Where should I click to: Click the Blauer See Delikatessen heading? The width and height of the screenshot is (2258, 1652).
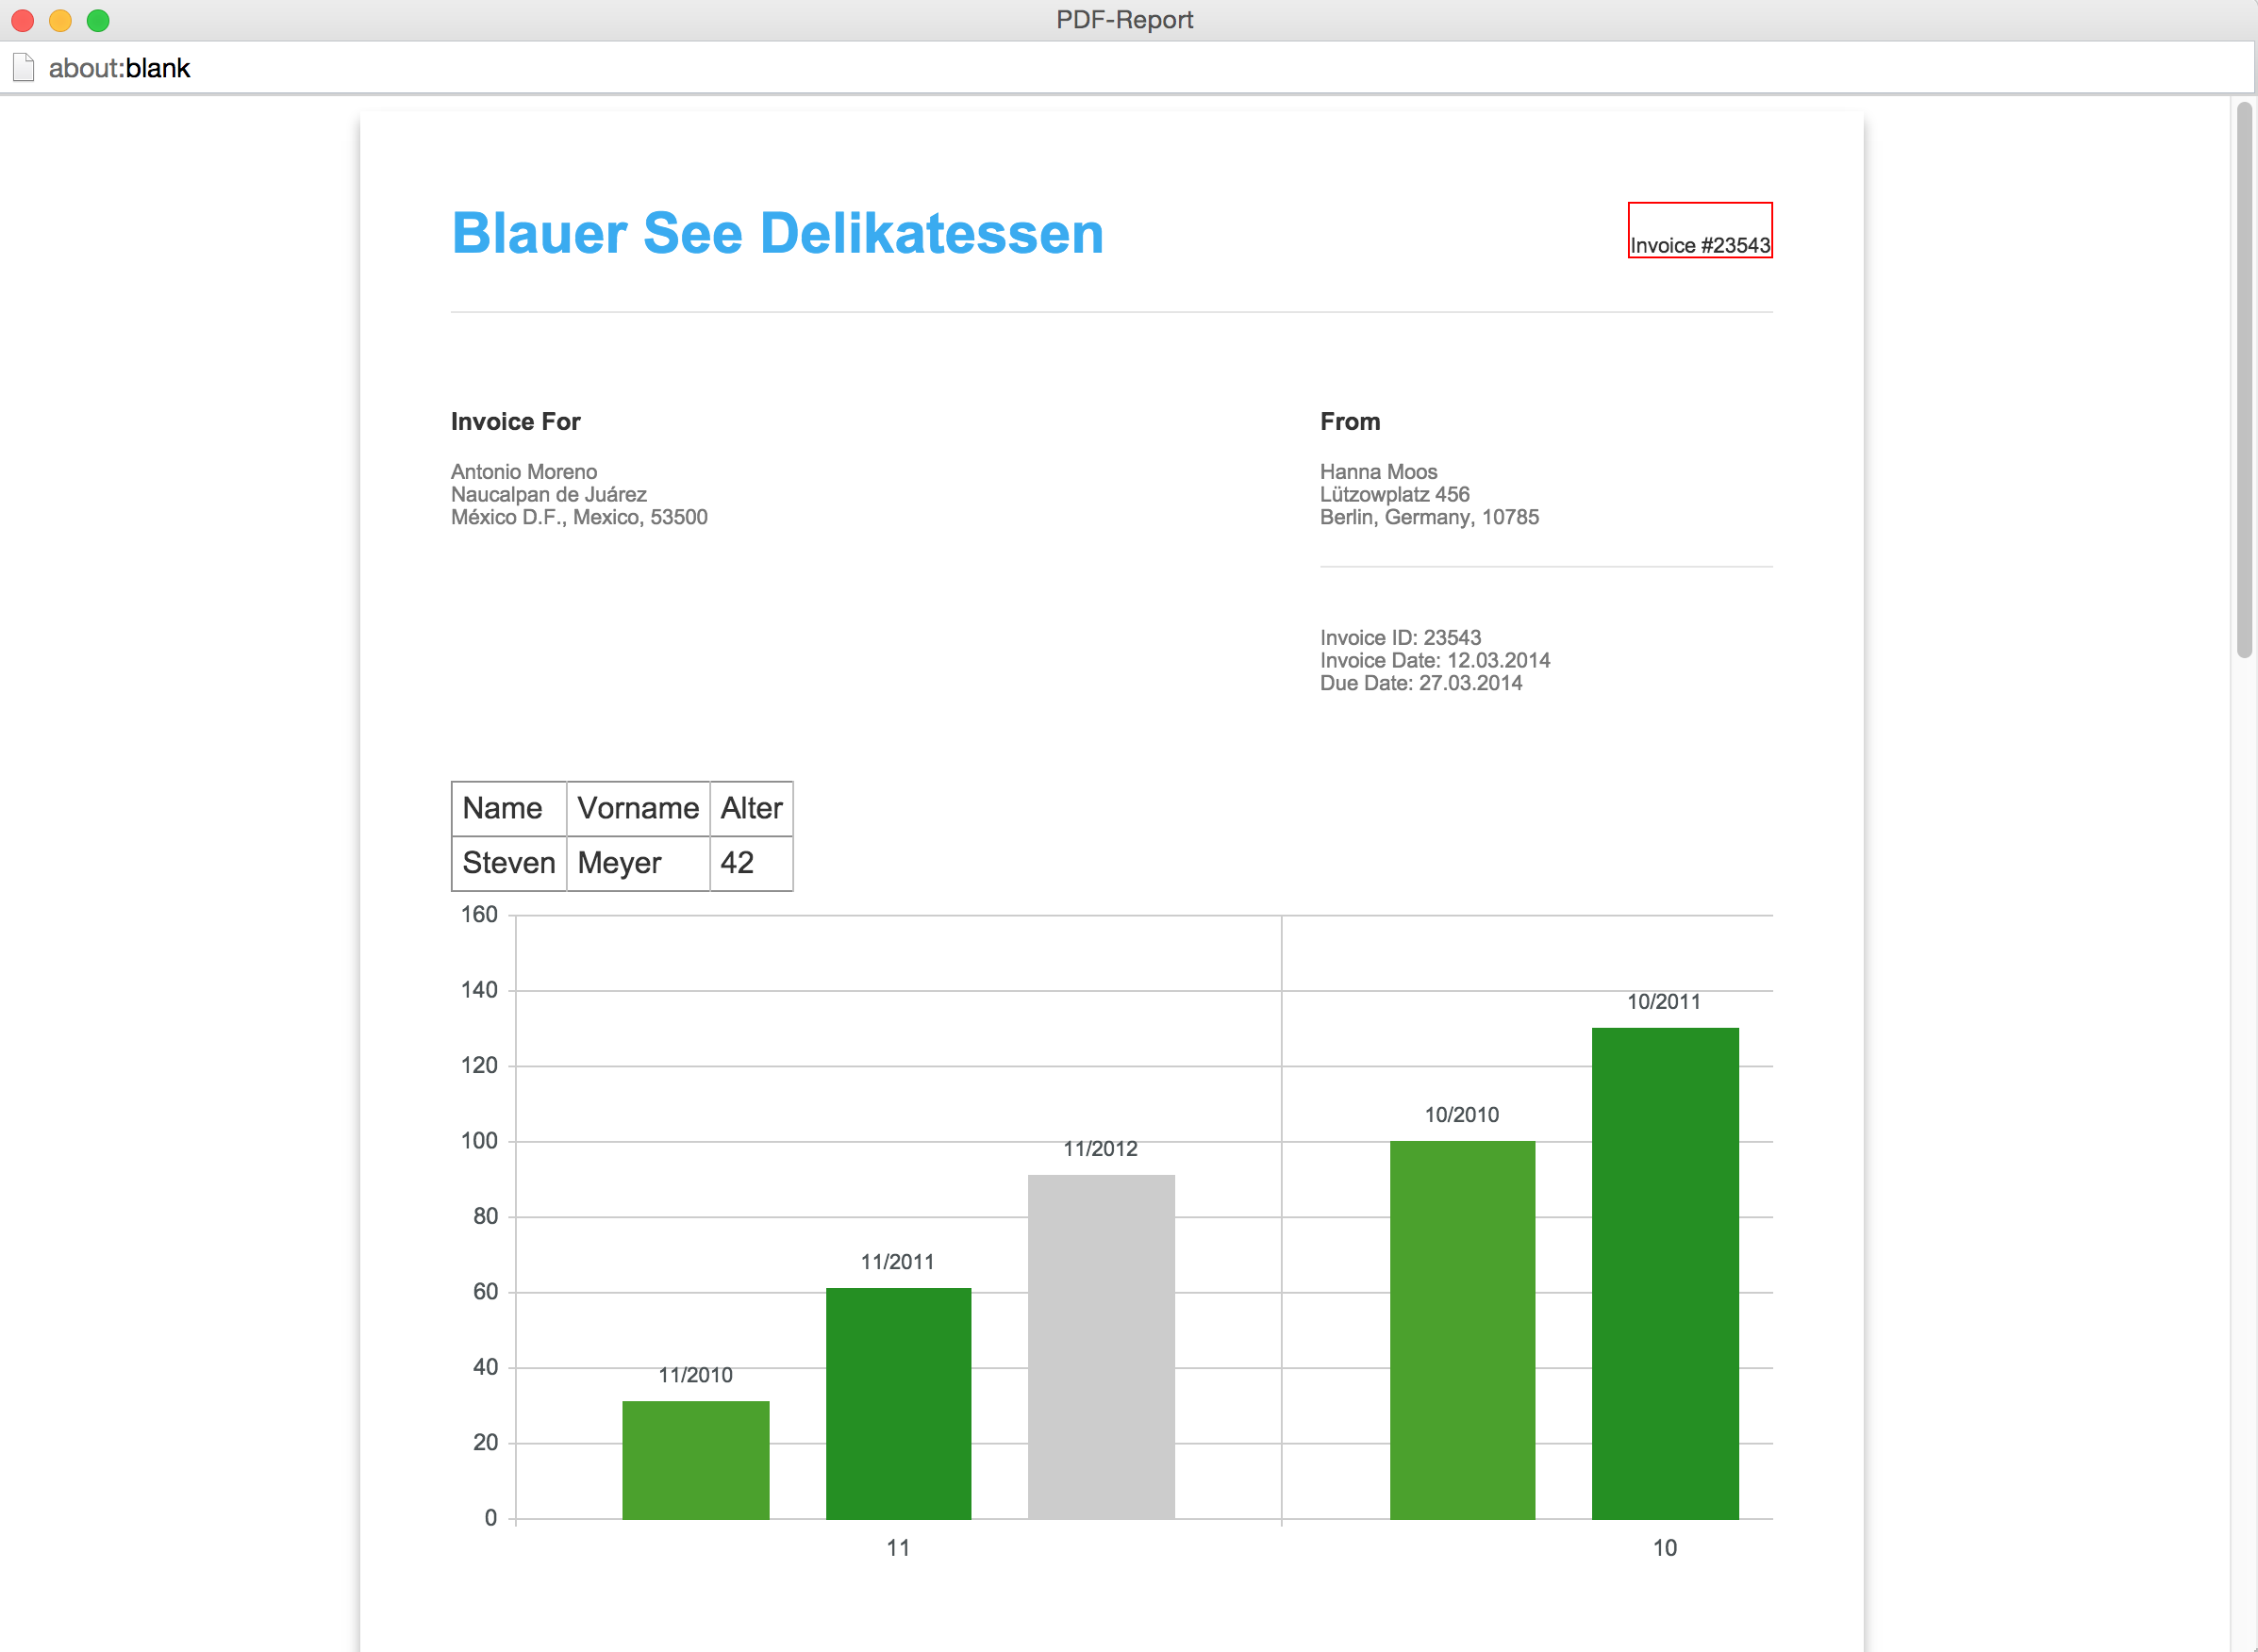tap(777, 234)
